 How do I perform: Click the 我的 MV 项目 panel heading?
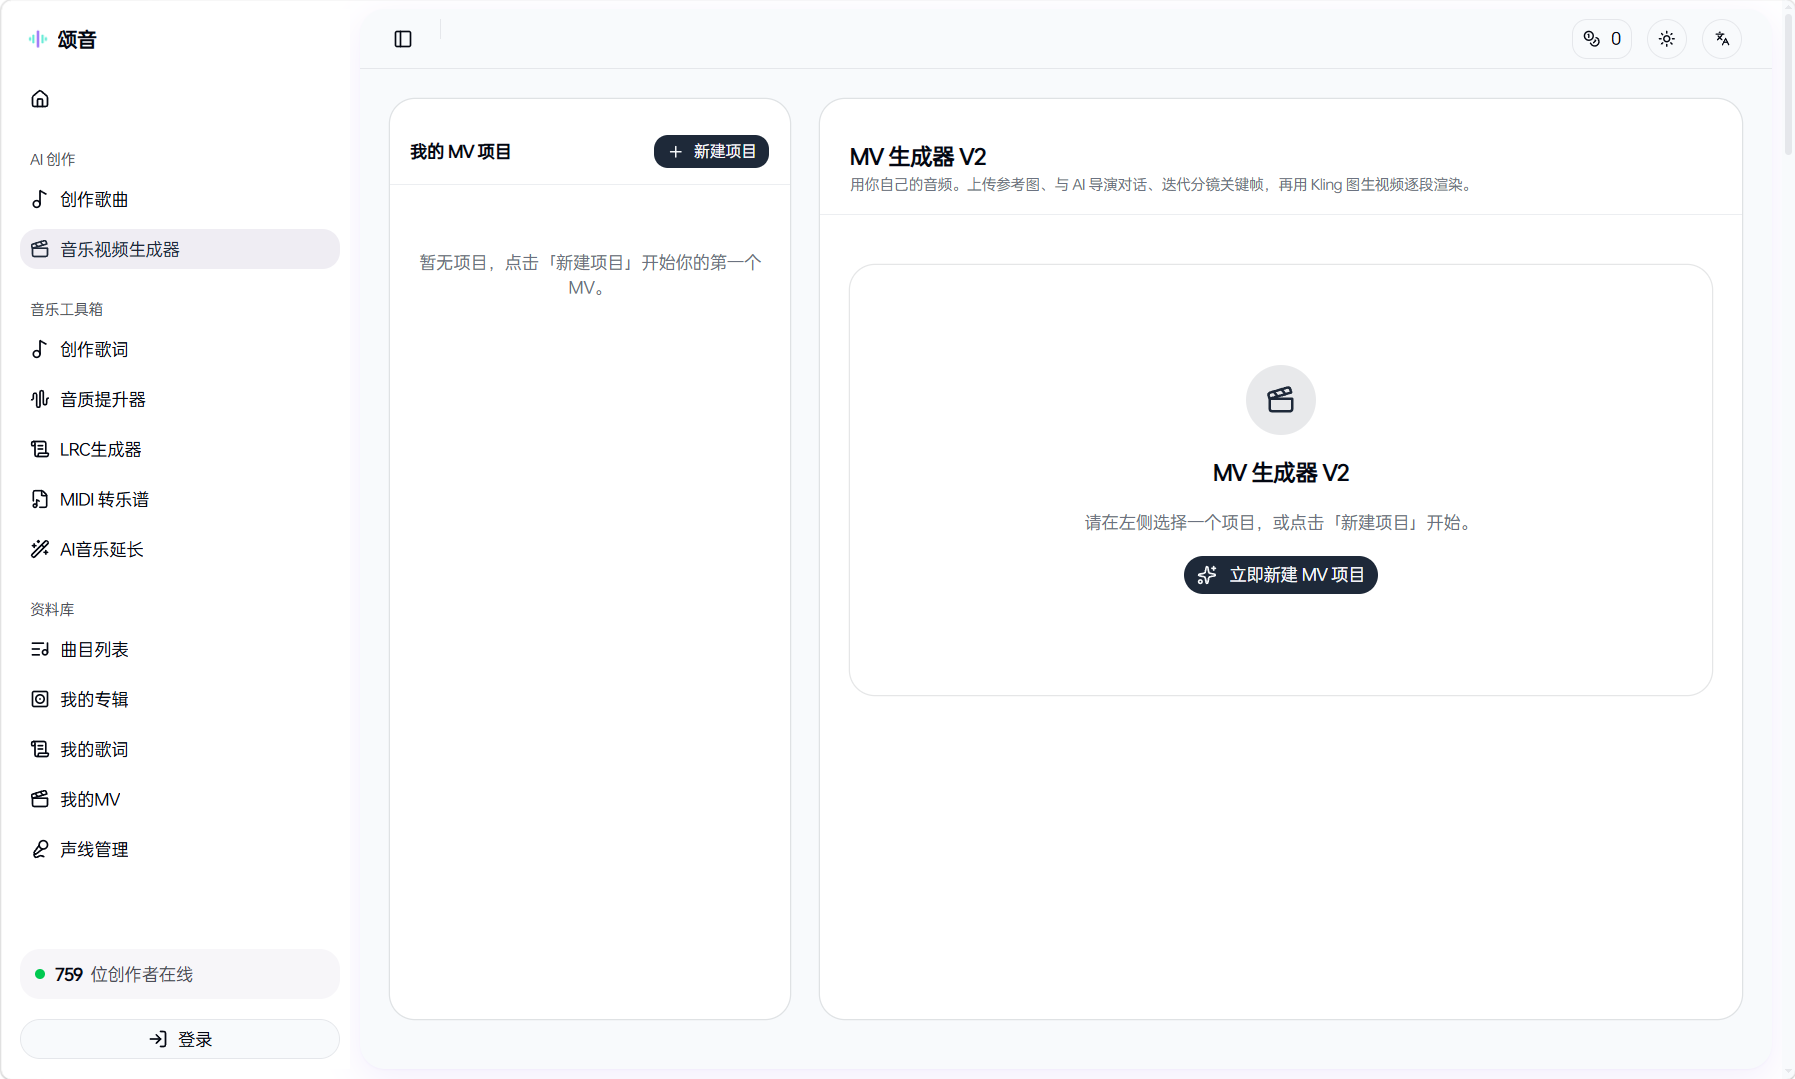pos(460,152)
